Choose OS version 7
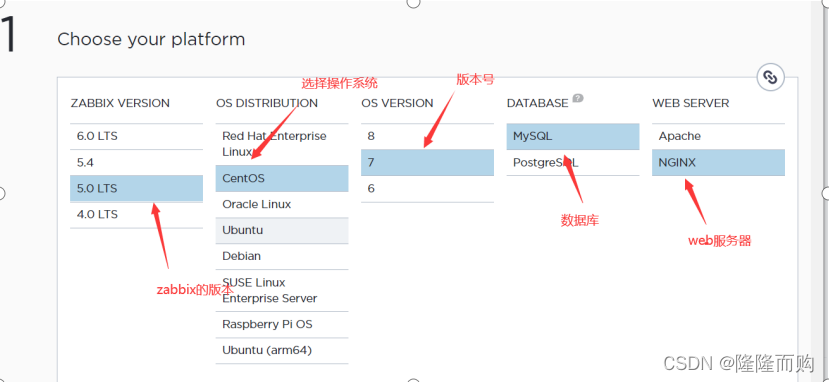This screenshot has width=829, height=382. click(427, 163)
